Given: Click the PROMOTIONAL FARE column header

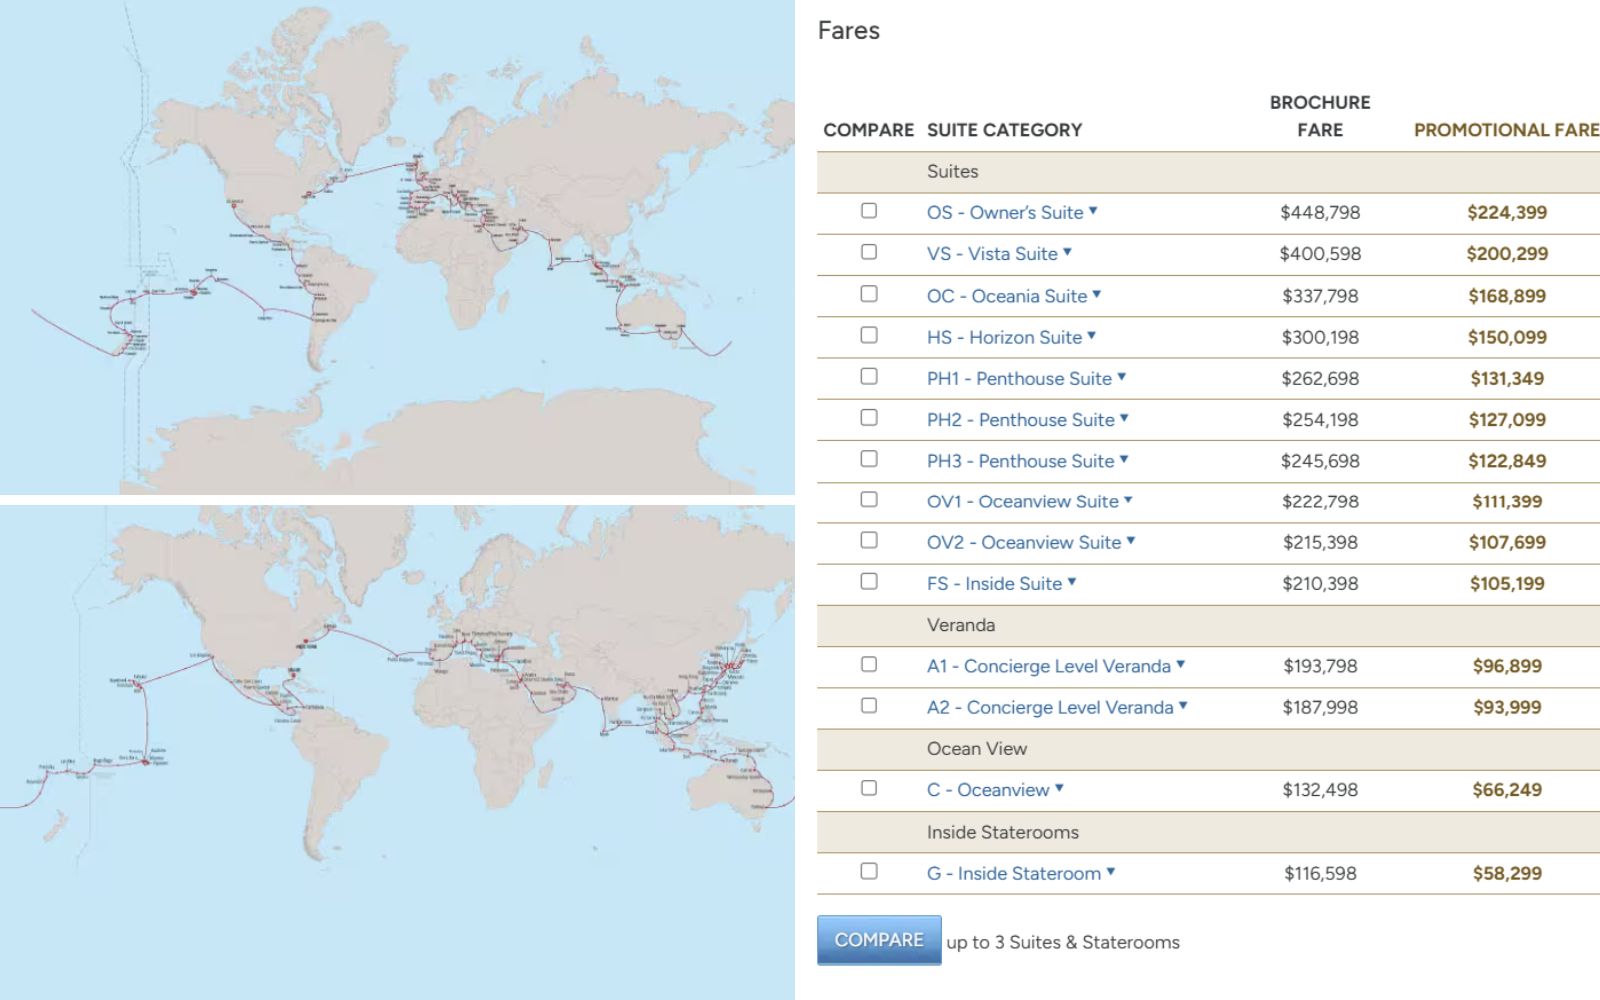Looking at the screenshot, I should coord(1506,130).
